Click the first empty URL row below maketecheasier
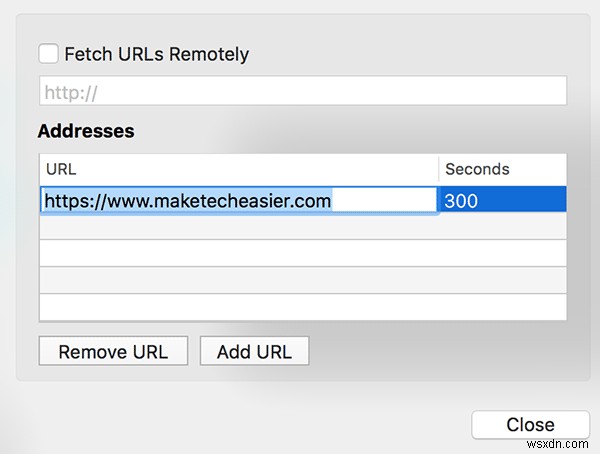This screenshot has height=454, width=600. [238, 227]
